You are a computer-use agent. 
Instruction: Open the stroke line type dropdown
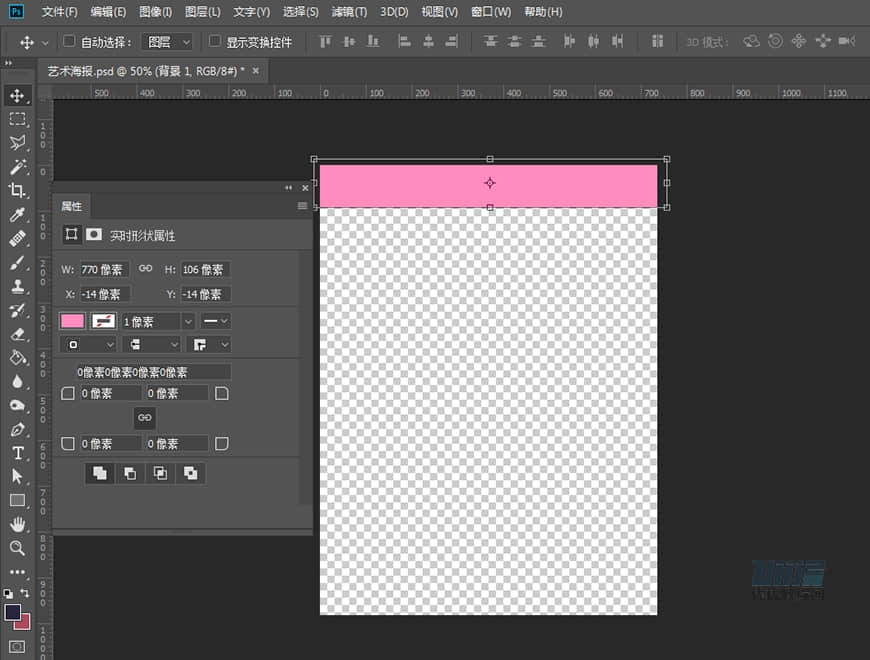tap(215, 321)
